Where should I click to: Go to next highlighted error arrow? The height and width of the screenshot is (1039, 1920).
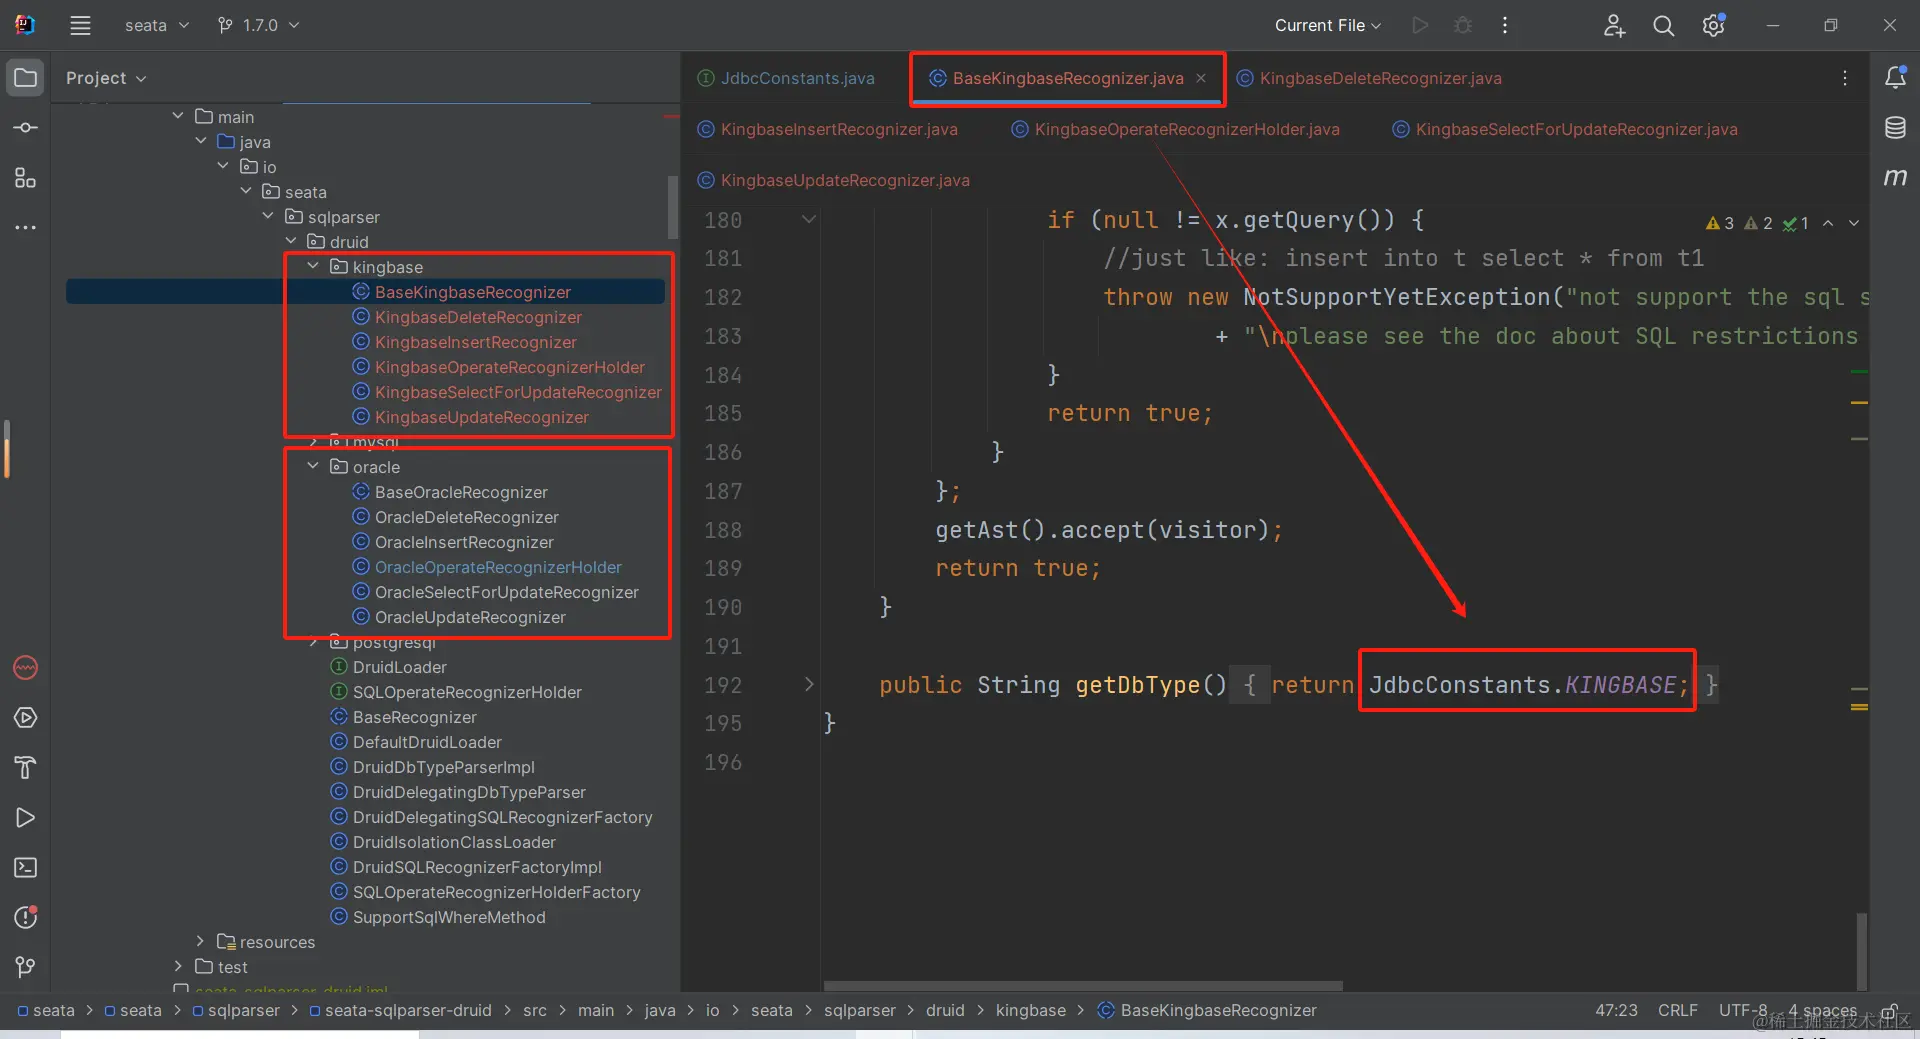pos(1854,223)
